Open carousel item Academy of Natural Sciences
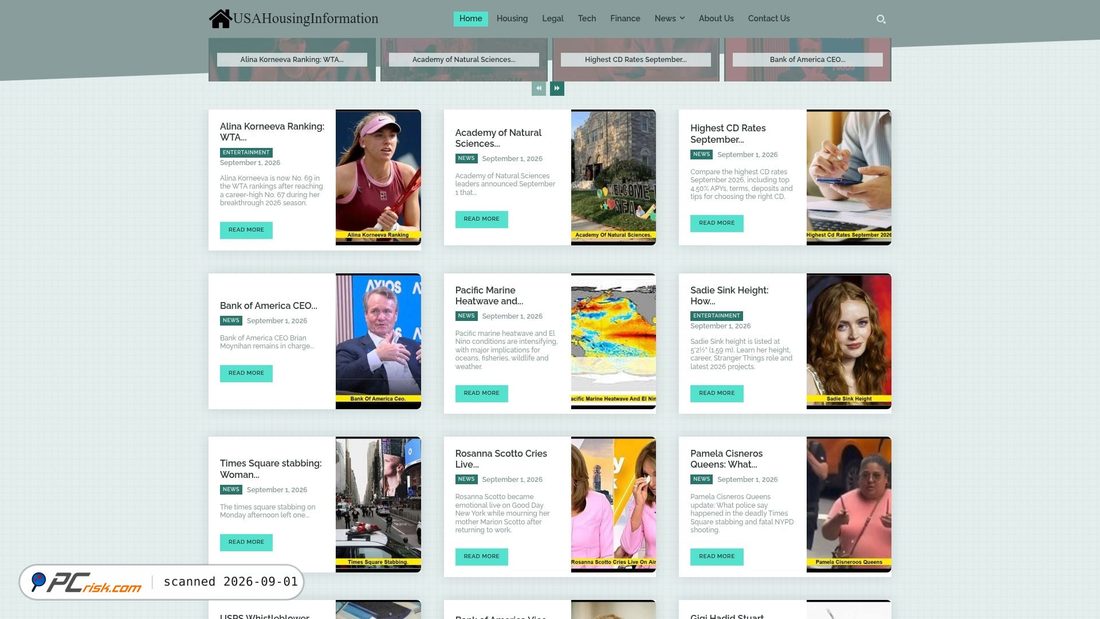Image resolution: width=1100 pixels, height=619 pixels. [x=464, y=60]
